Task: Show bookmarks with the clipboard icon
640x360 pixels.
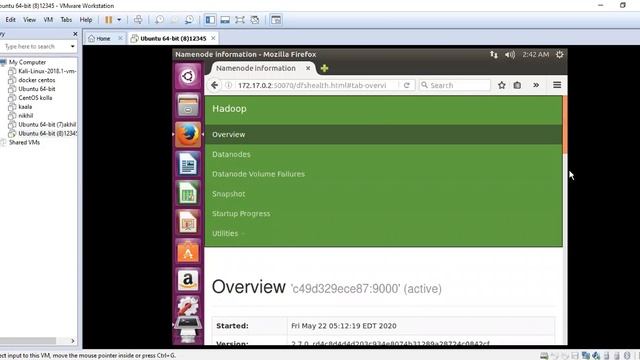Action: click(x=517, y=85)
